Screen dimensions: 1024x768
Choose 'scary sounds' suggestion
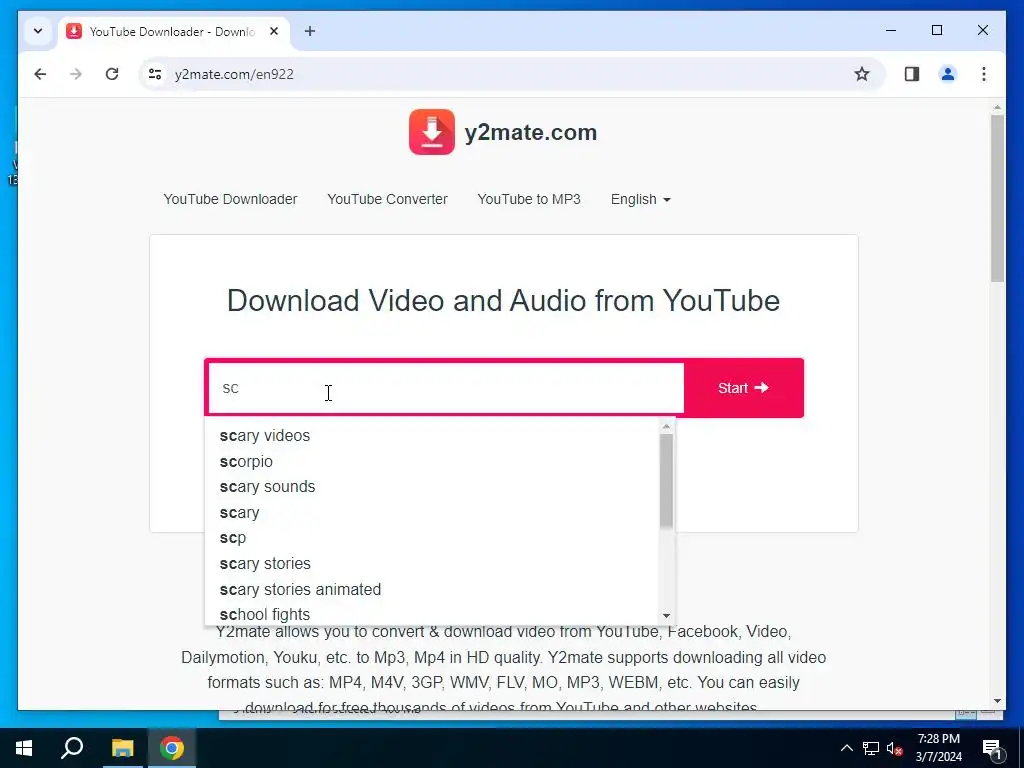click(432, 487)
